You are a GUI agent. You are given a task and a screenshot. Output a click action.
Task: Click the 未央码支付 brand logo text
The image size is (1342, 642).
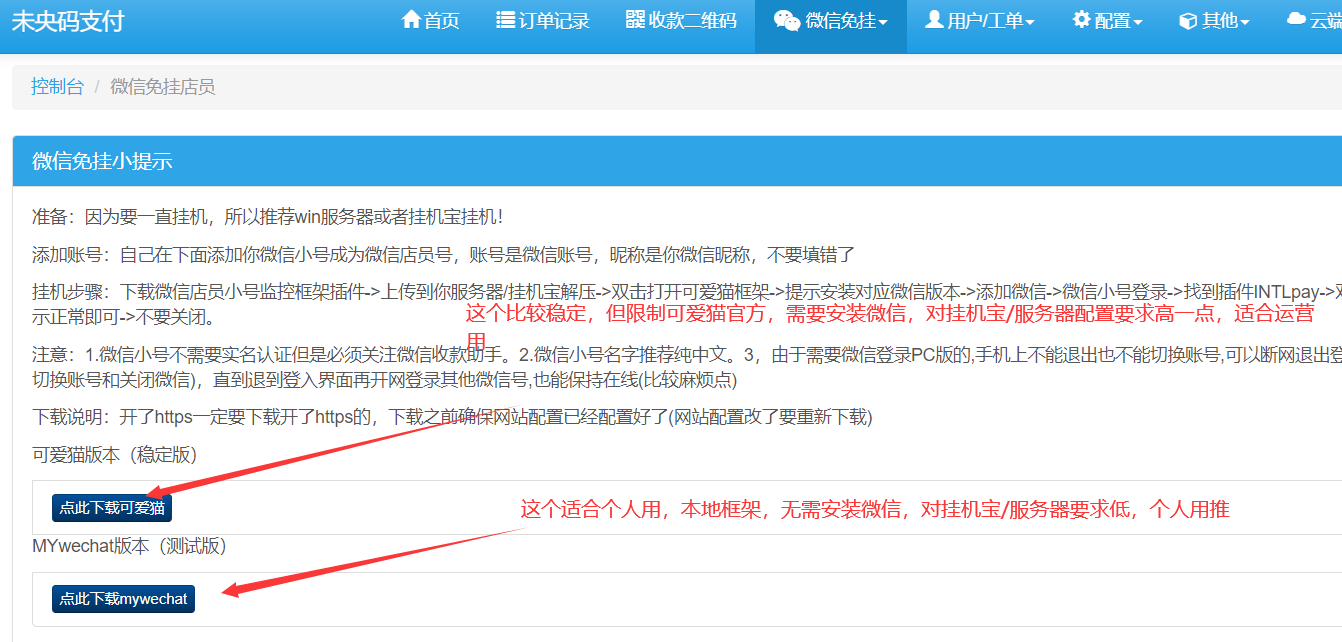(x=68, y=21)
